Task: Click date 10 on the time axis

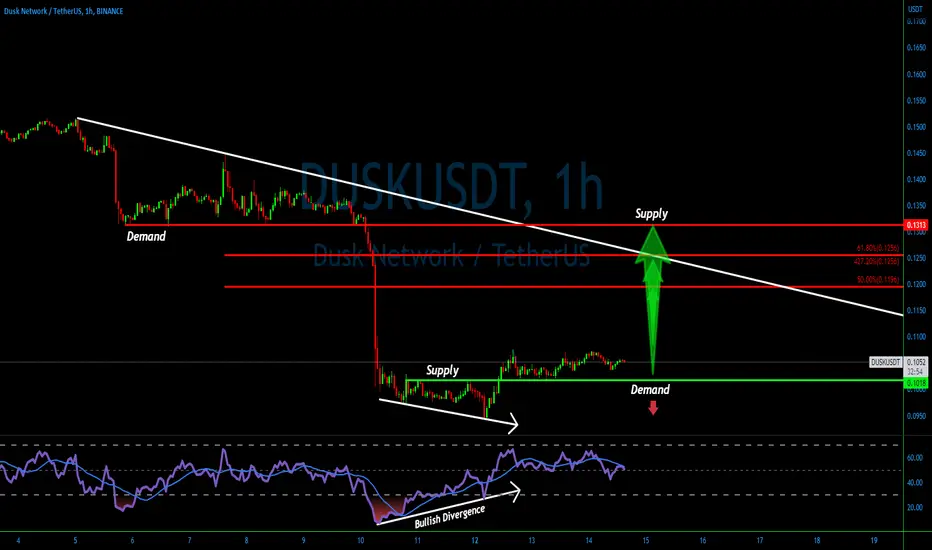Action: [x=361, y=540]
